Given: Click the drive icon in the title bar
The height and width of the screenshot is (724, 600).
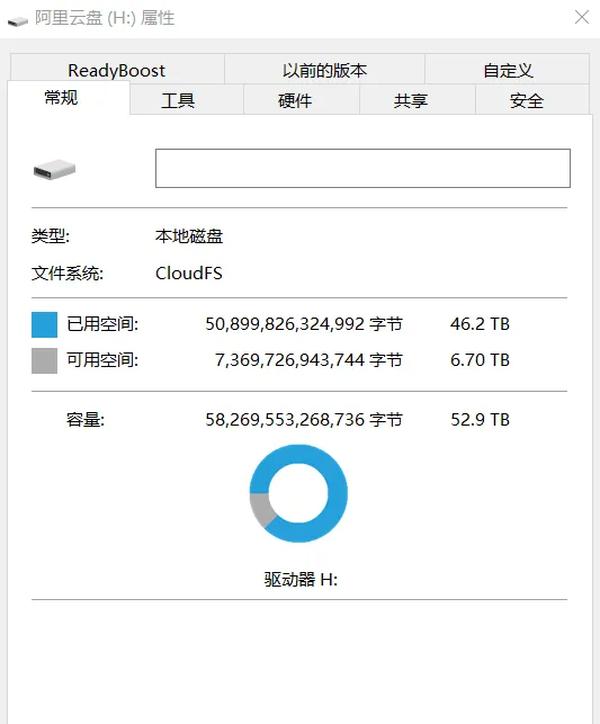Looking at the screenshot, I should point(18,21).
